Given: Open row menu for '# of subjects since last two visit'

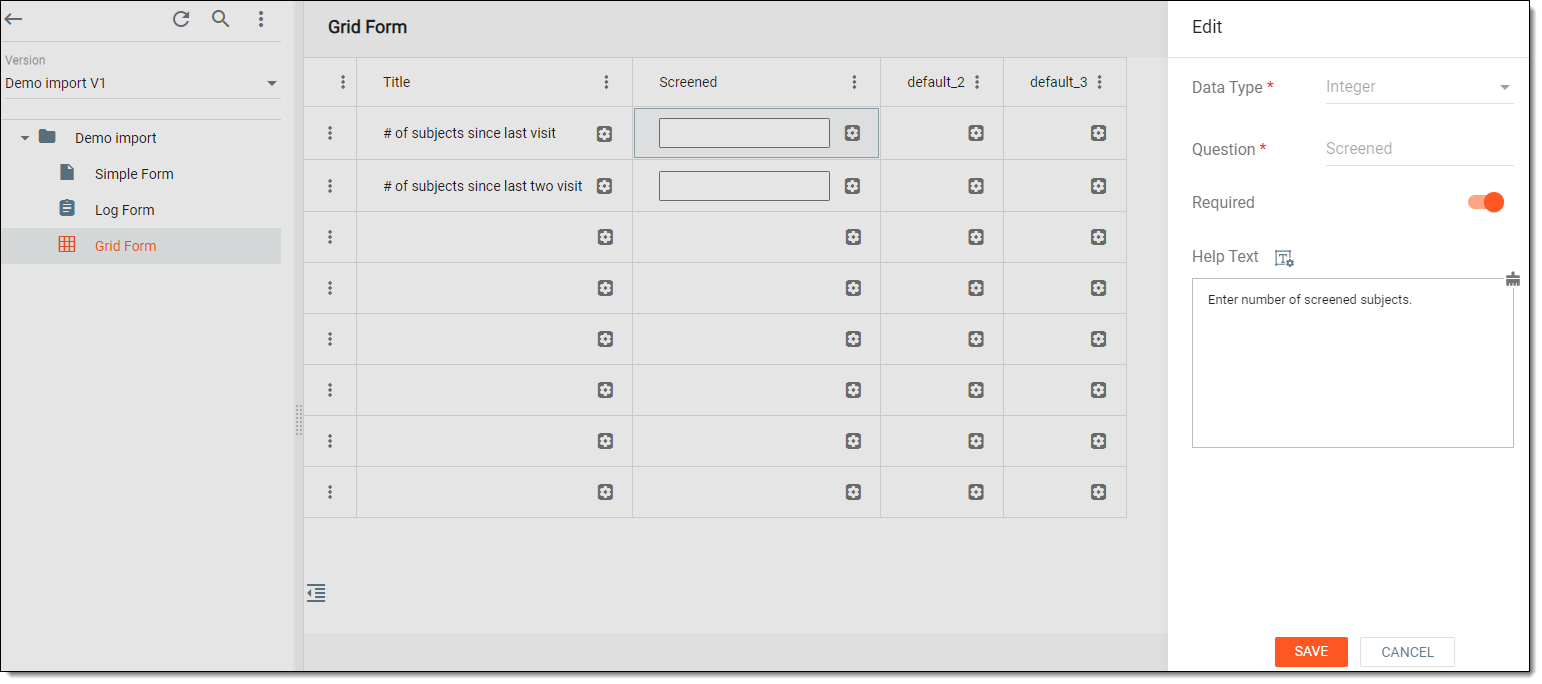Looking at the screenshot, I should (330, 186).
